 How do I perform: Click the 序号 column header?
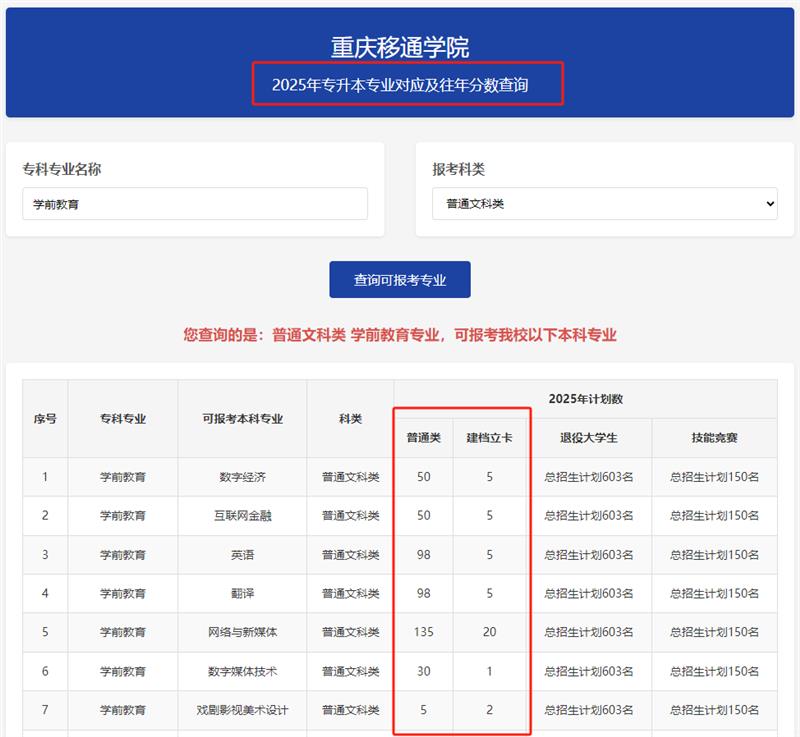pos(45,419)
